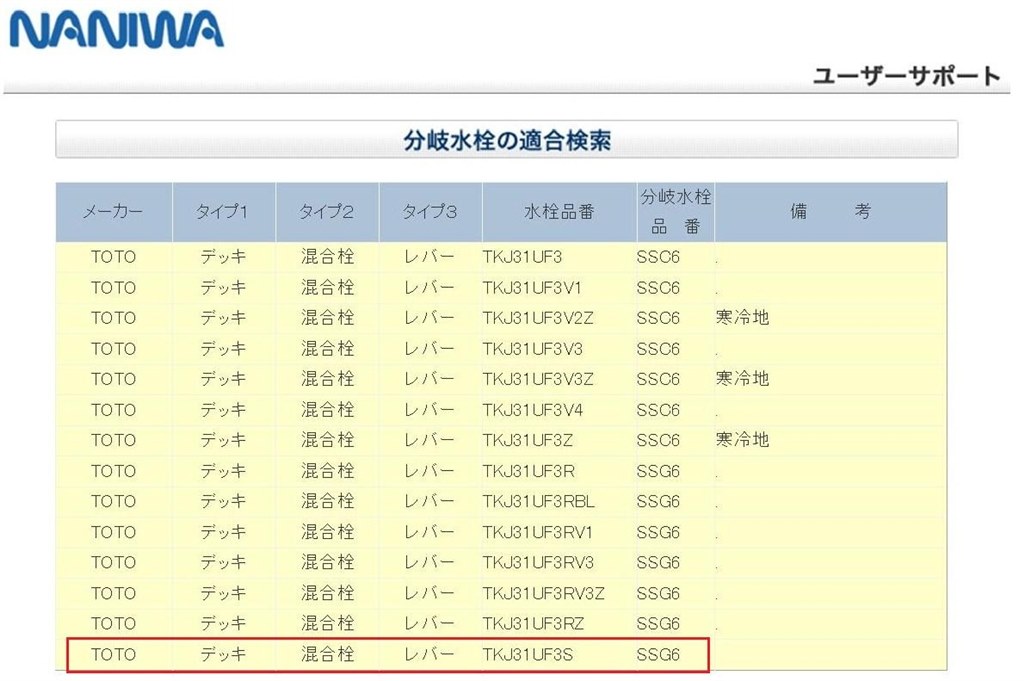Select product number TKJ31UF3RBL
This screenshot has width=1024, height=681.
point(539,501)
